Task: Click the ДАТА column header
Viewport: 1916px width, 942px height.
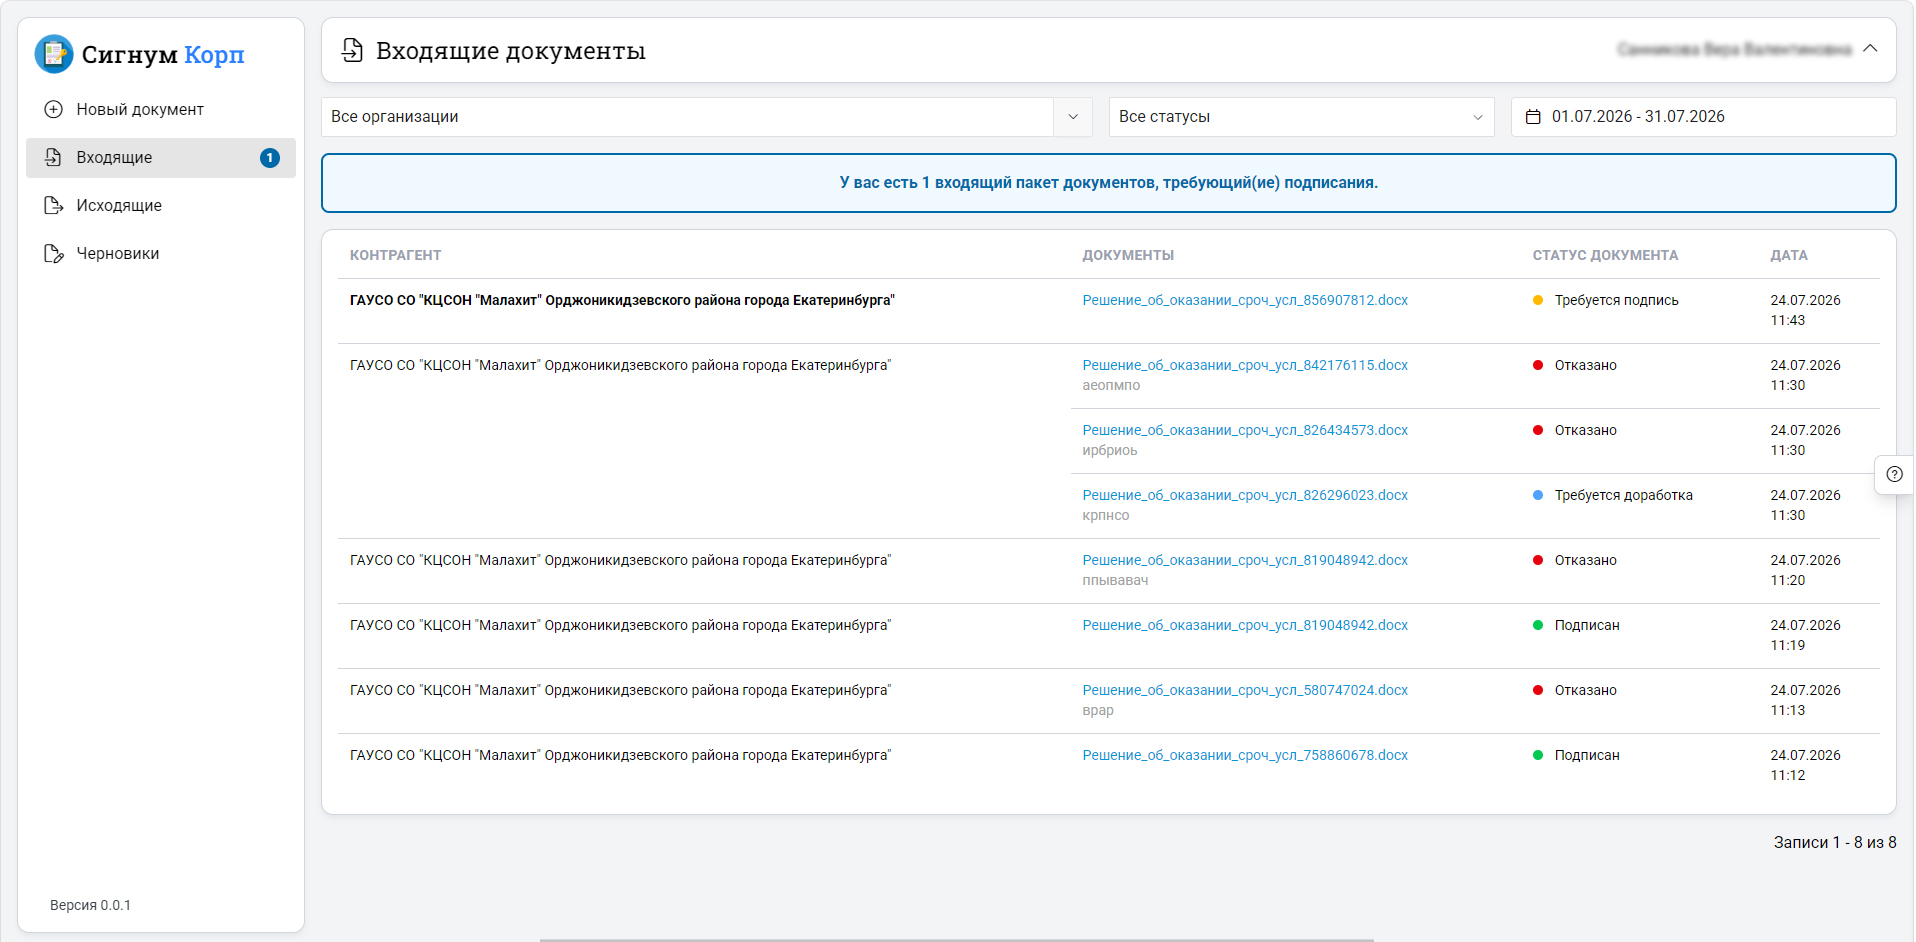Action: point(1789,255)
